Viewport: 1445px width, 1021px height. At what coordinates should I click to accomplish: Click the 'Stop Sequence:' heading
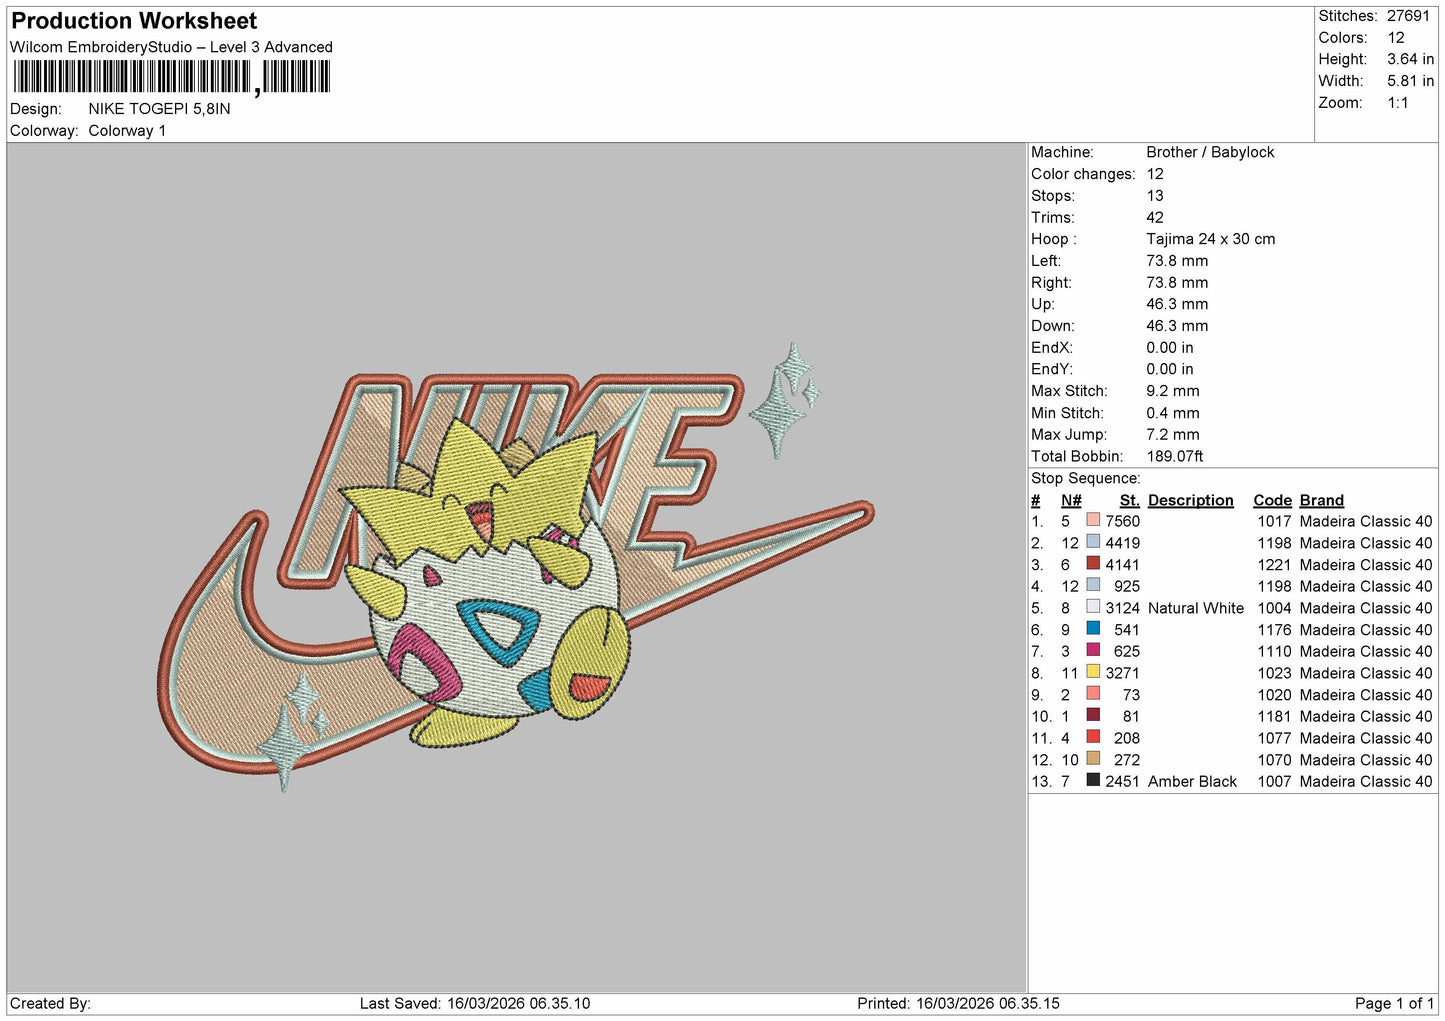point(1085,478)
